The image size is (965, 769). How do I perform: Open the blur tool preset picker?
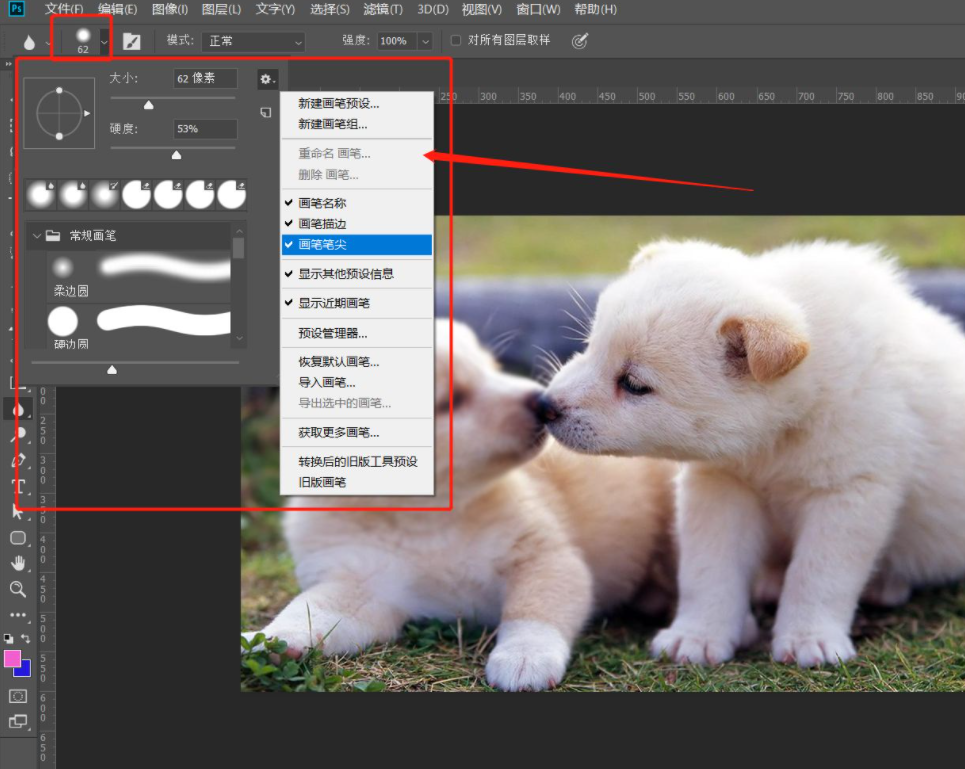[29, 42]
